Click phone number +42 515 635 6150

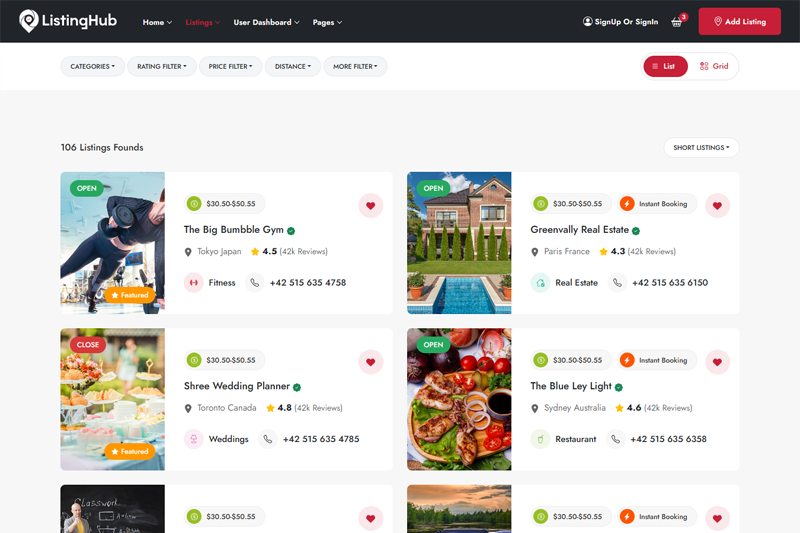click(670, 283)
